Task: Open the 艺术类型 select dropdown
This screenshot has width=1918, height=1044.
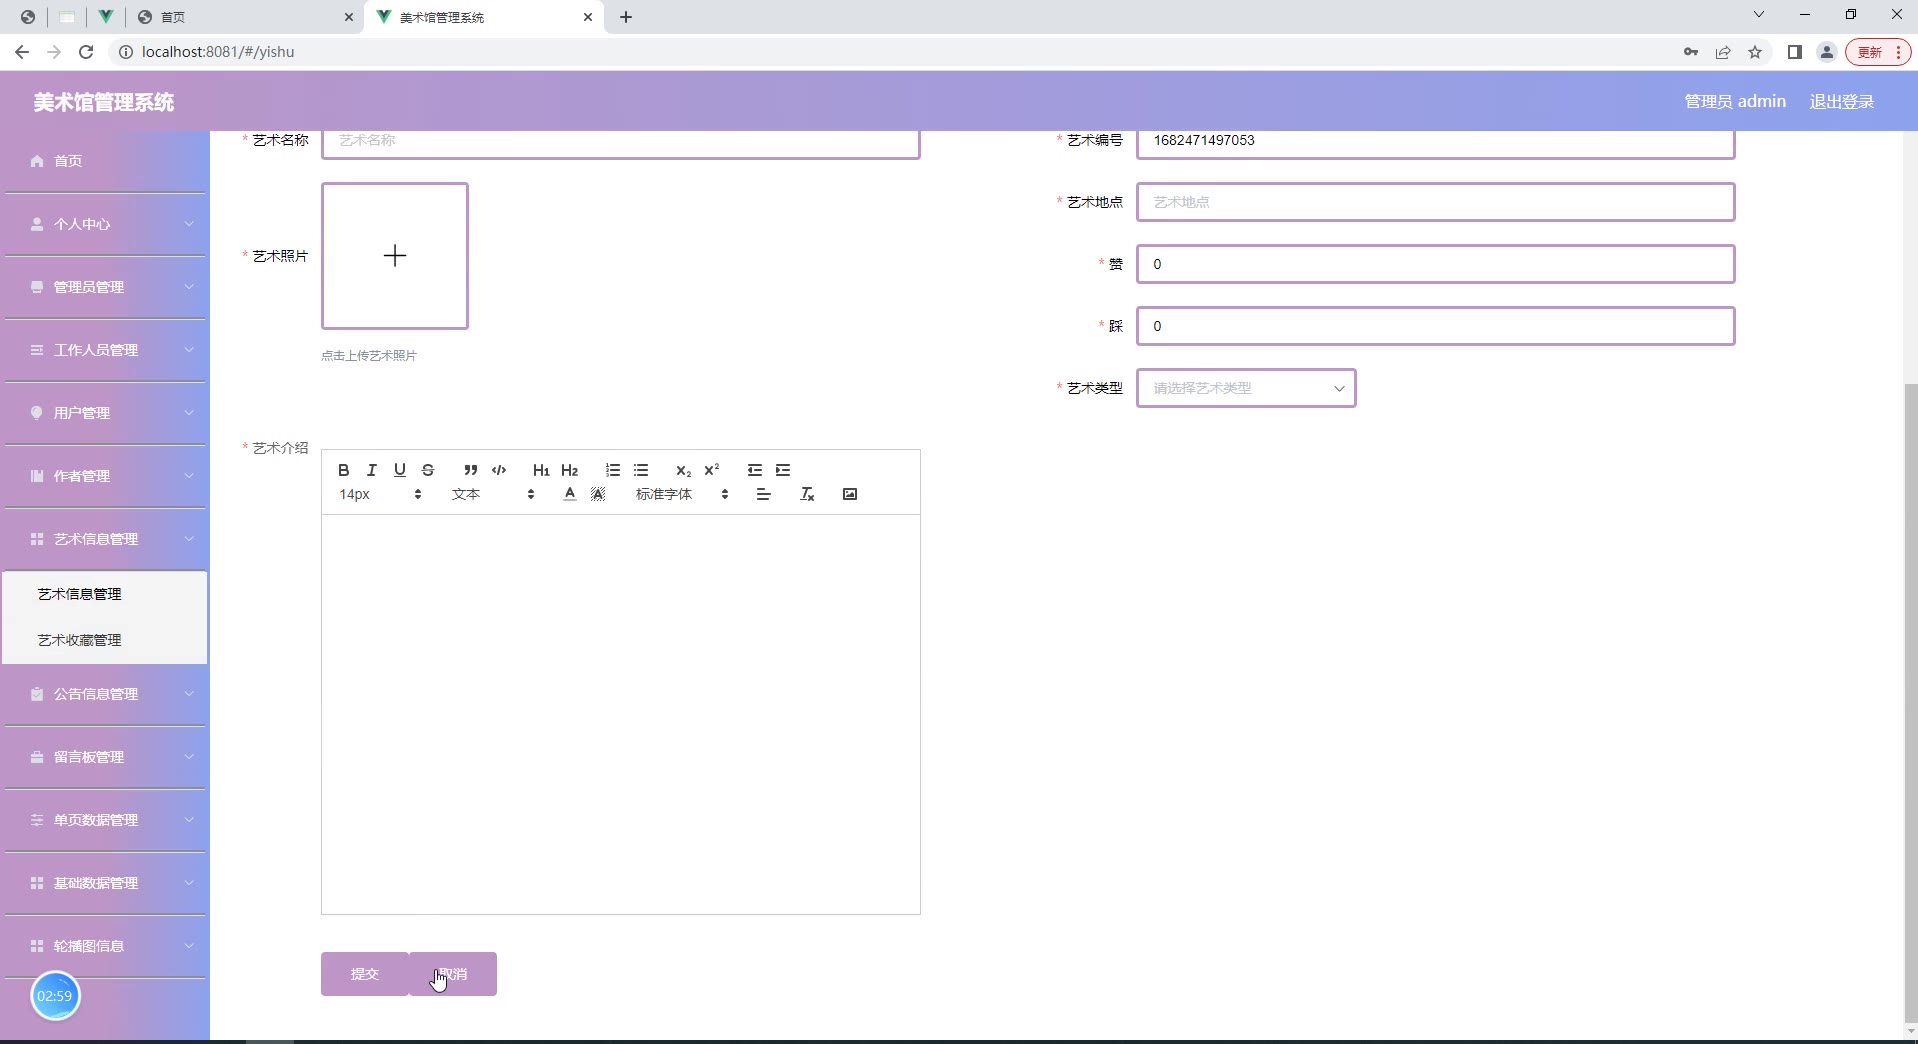Action: (x=1246, y=388)
